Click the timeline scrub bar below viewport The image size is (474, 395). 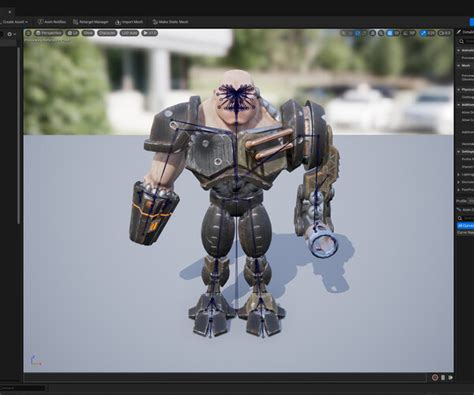coord(225,378)
